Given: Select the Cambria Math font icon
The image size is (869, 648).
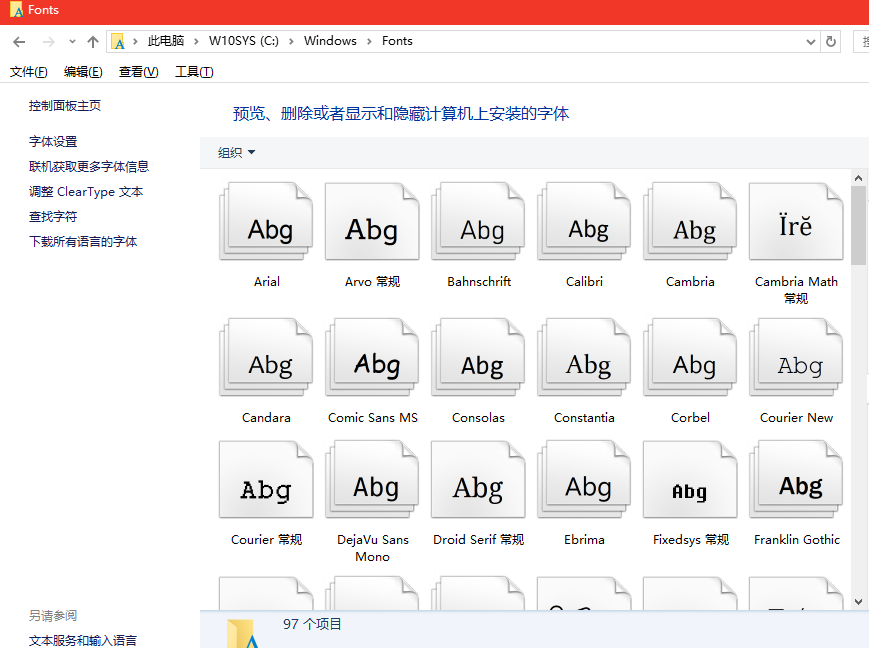Looking at the screenshot, I should (796, 221).
